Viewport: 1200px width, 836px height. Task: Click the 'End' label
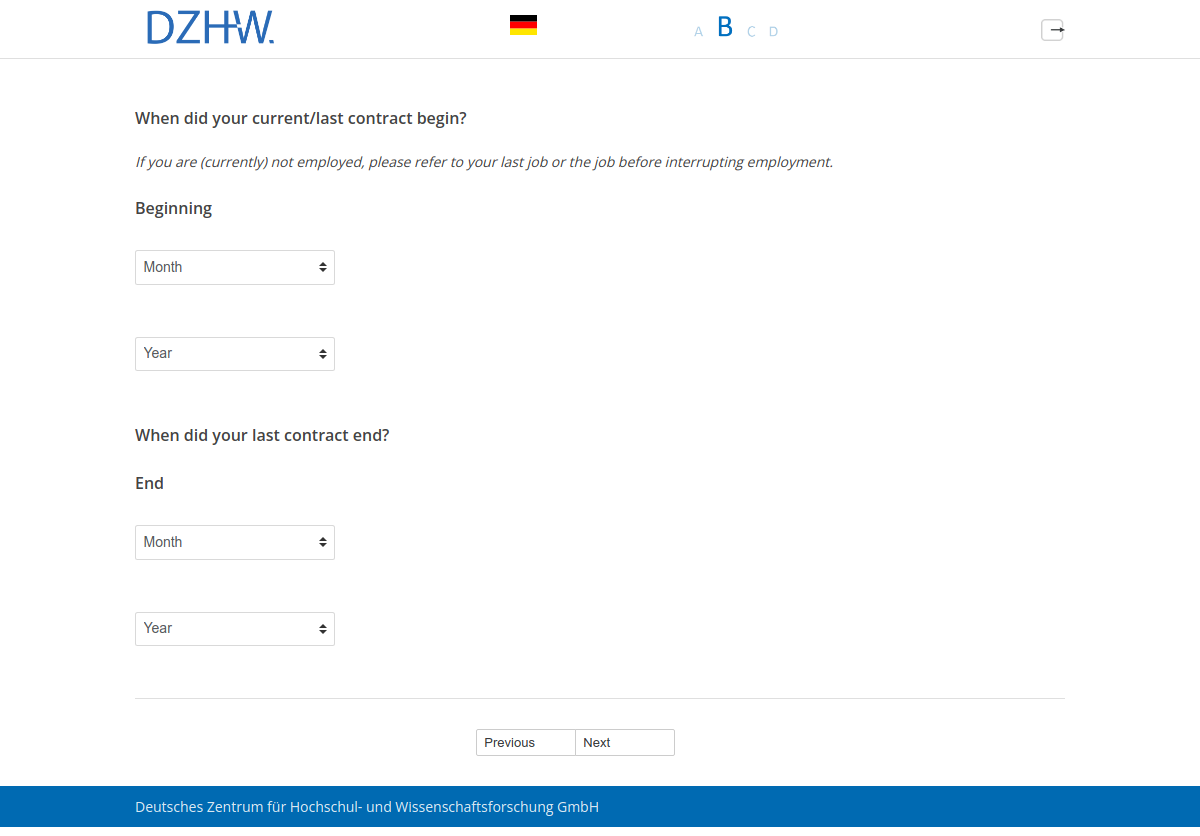(x=149, y=483)
